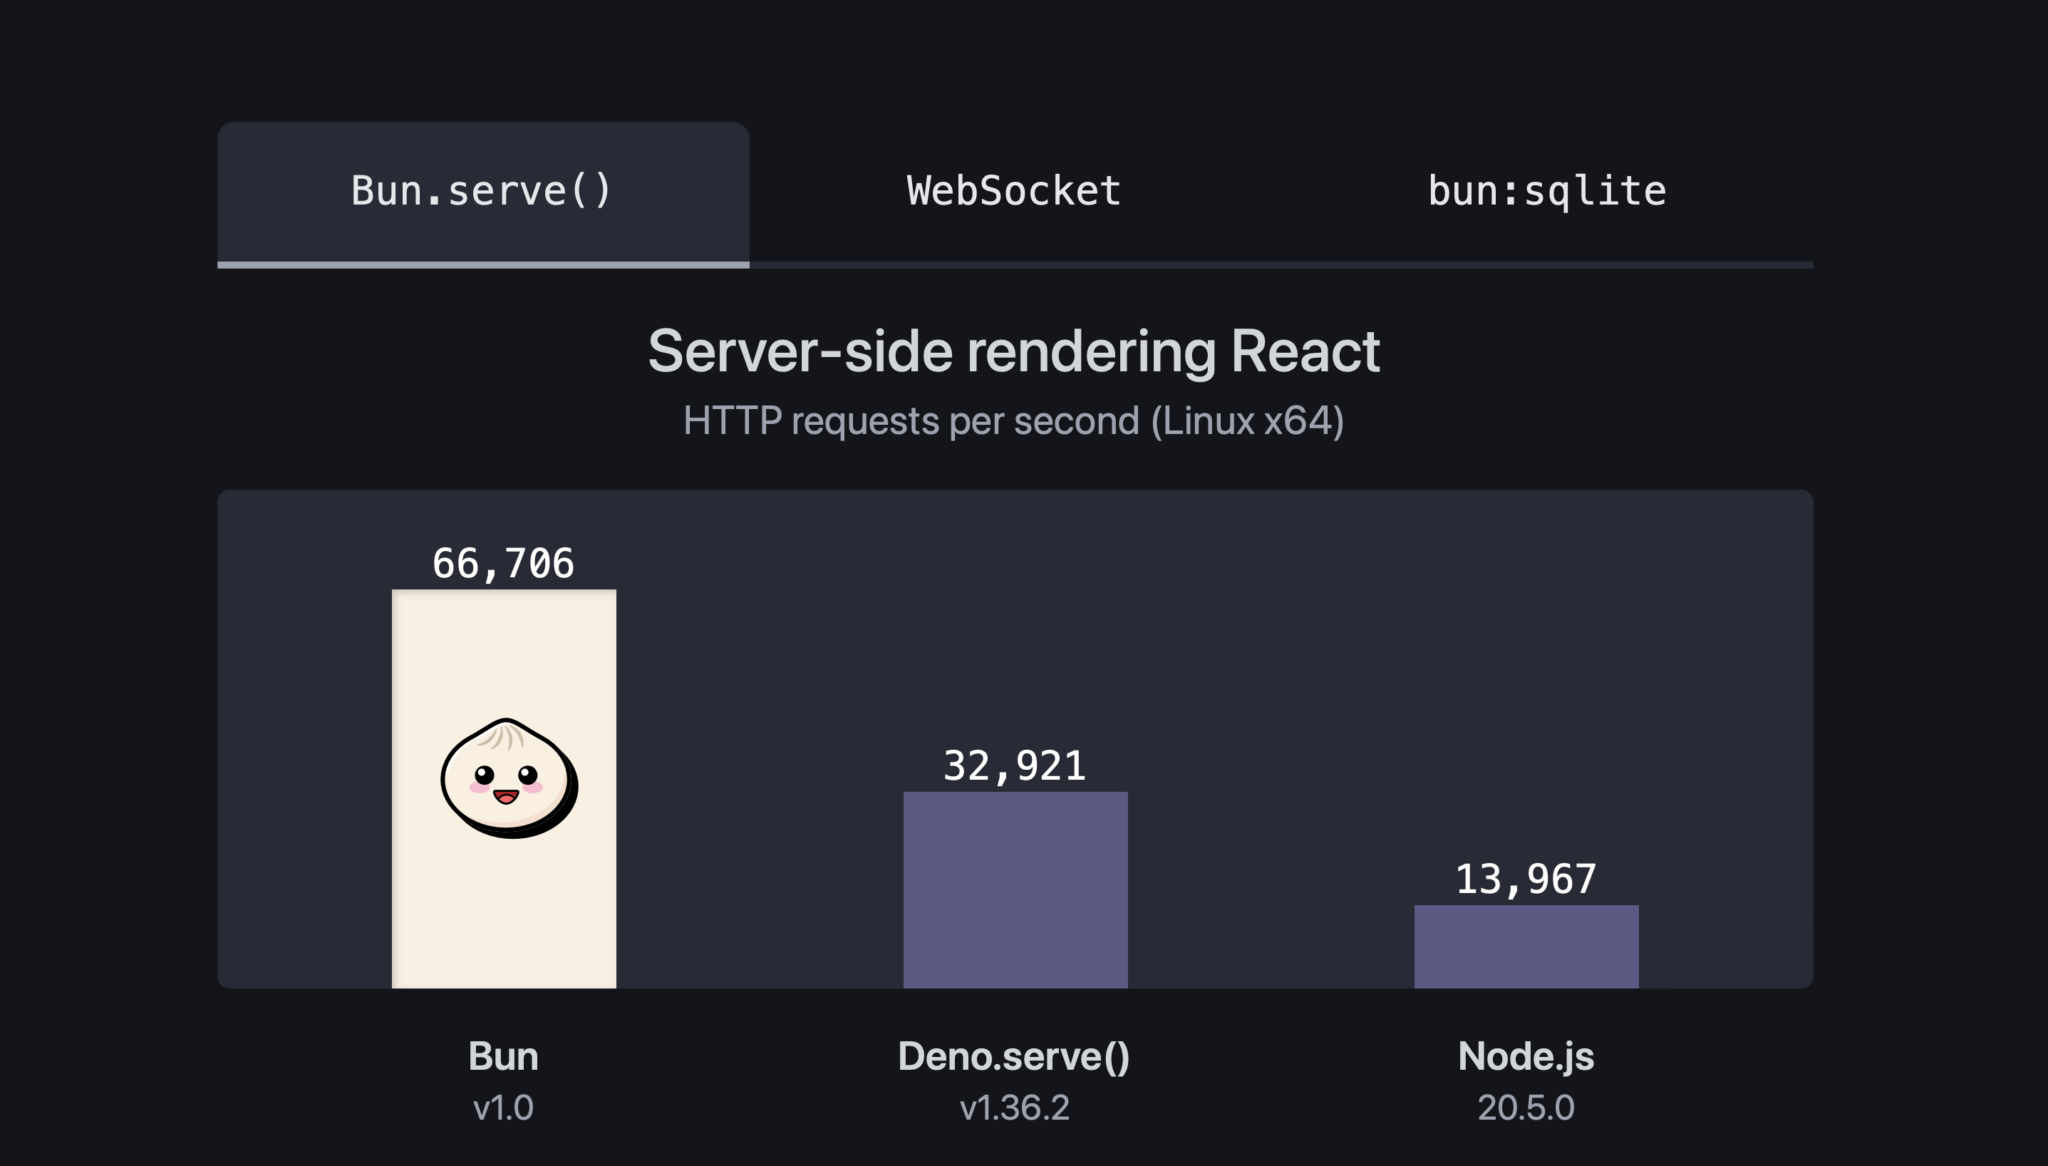Click the v1.36.2 version text
Screen dimensions: 2048x1166
(x=1014, y=1108)
